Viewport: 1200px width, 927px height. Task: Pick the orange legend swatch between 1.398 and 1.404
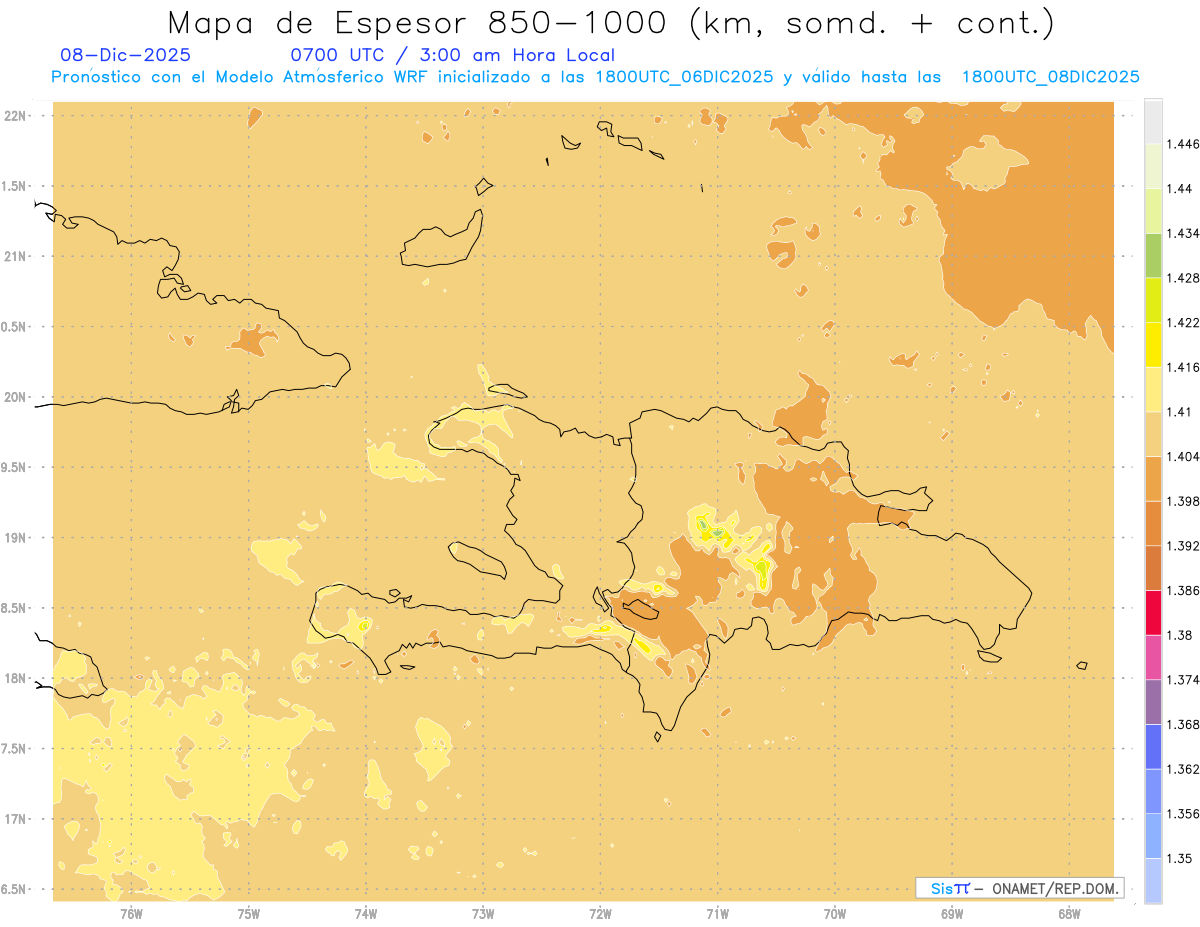coord(1153,478)
